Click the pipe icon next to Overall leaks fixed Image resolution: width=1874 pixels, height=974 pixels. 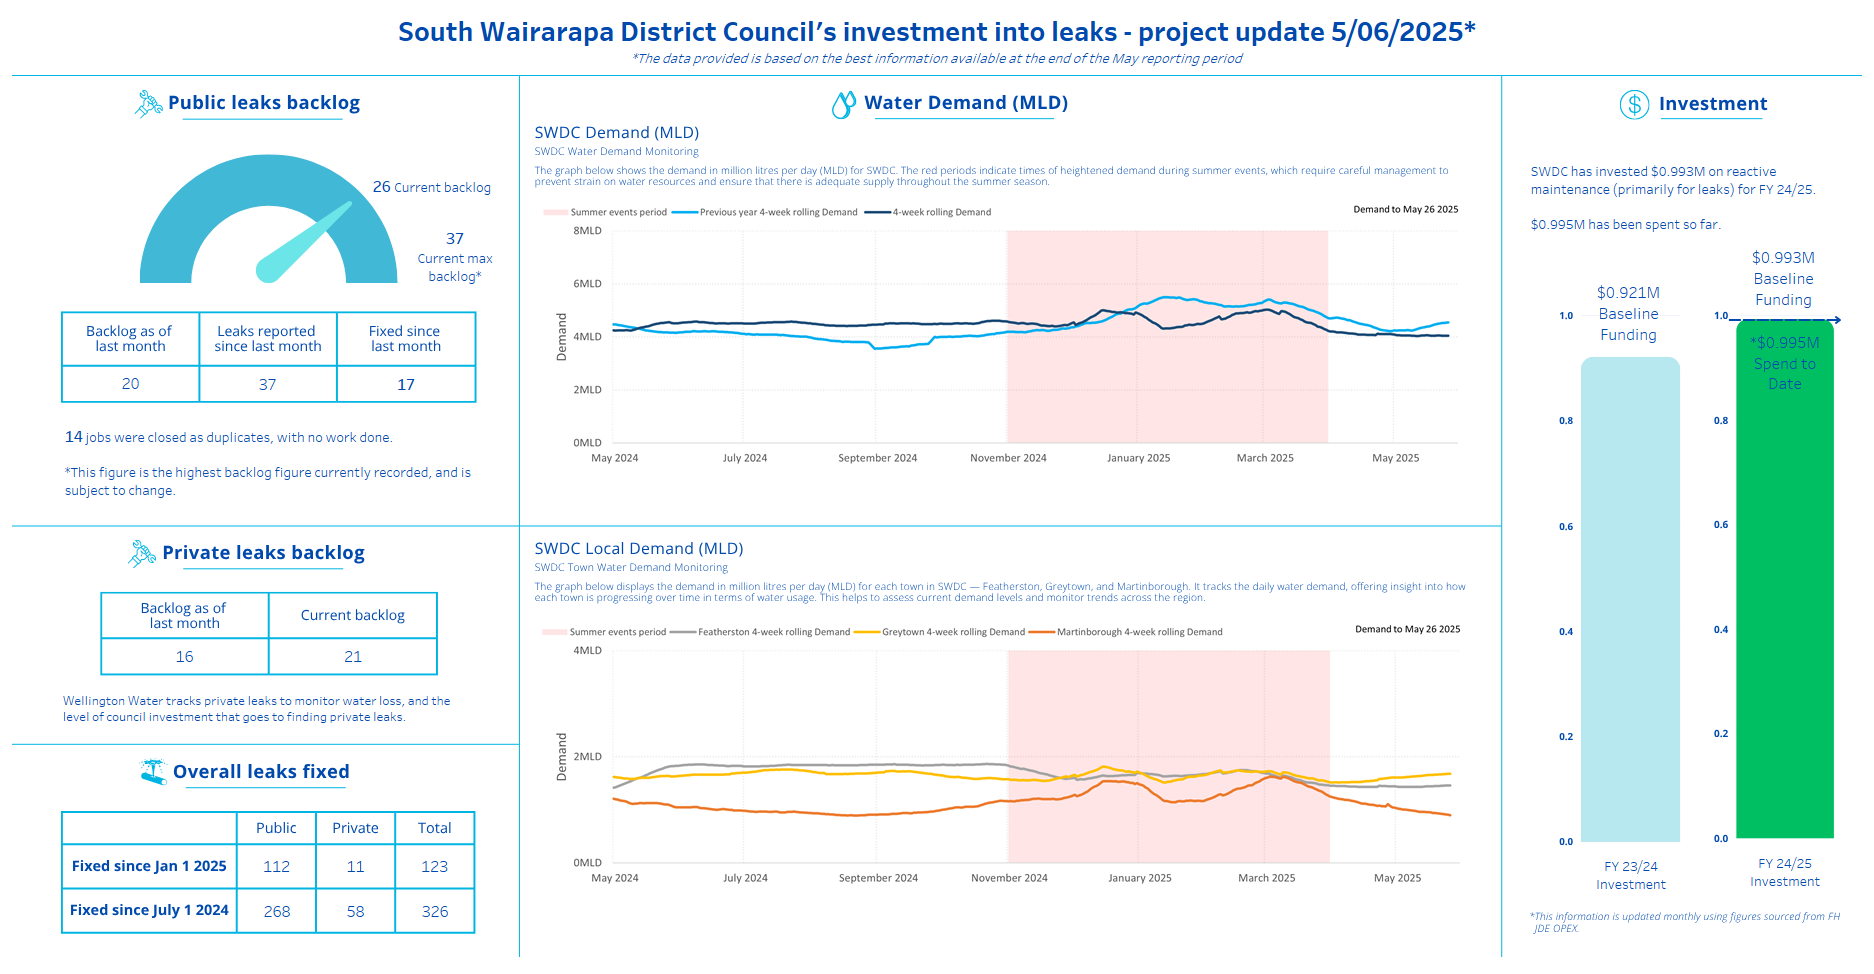(153, 772)
